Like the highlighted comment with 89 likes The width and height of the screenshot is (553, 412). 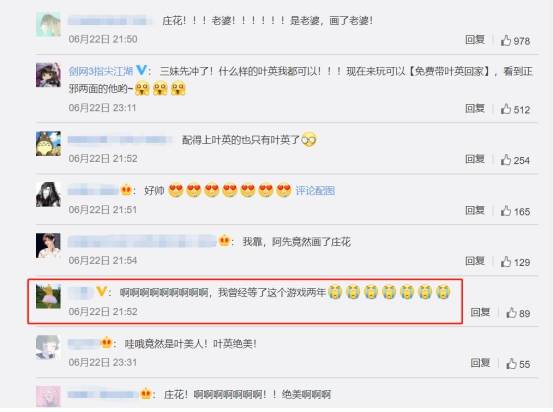pyautogui.click(x=511, y=313)
